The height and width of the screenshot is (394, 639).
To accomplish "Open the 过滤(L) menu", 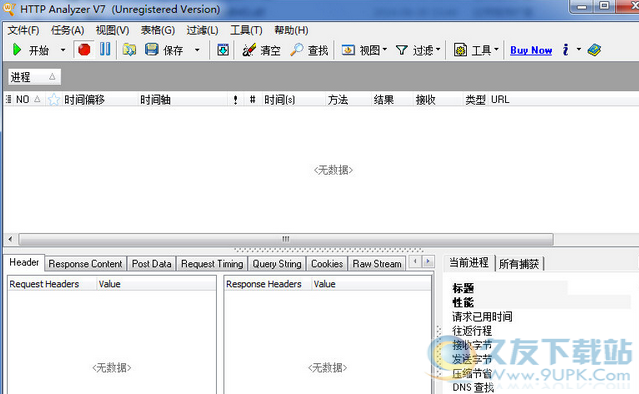I will point(203,30).
